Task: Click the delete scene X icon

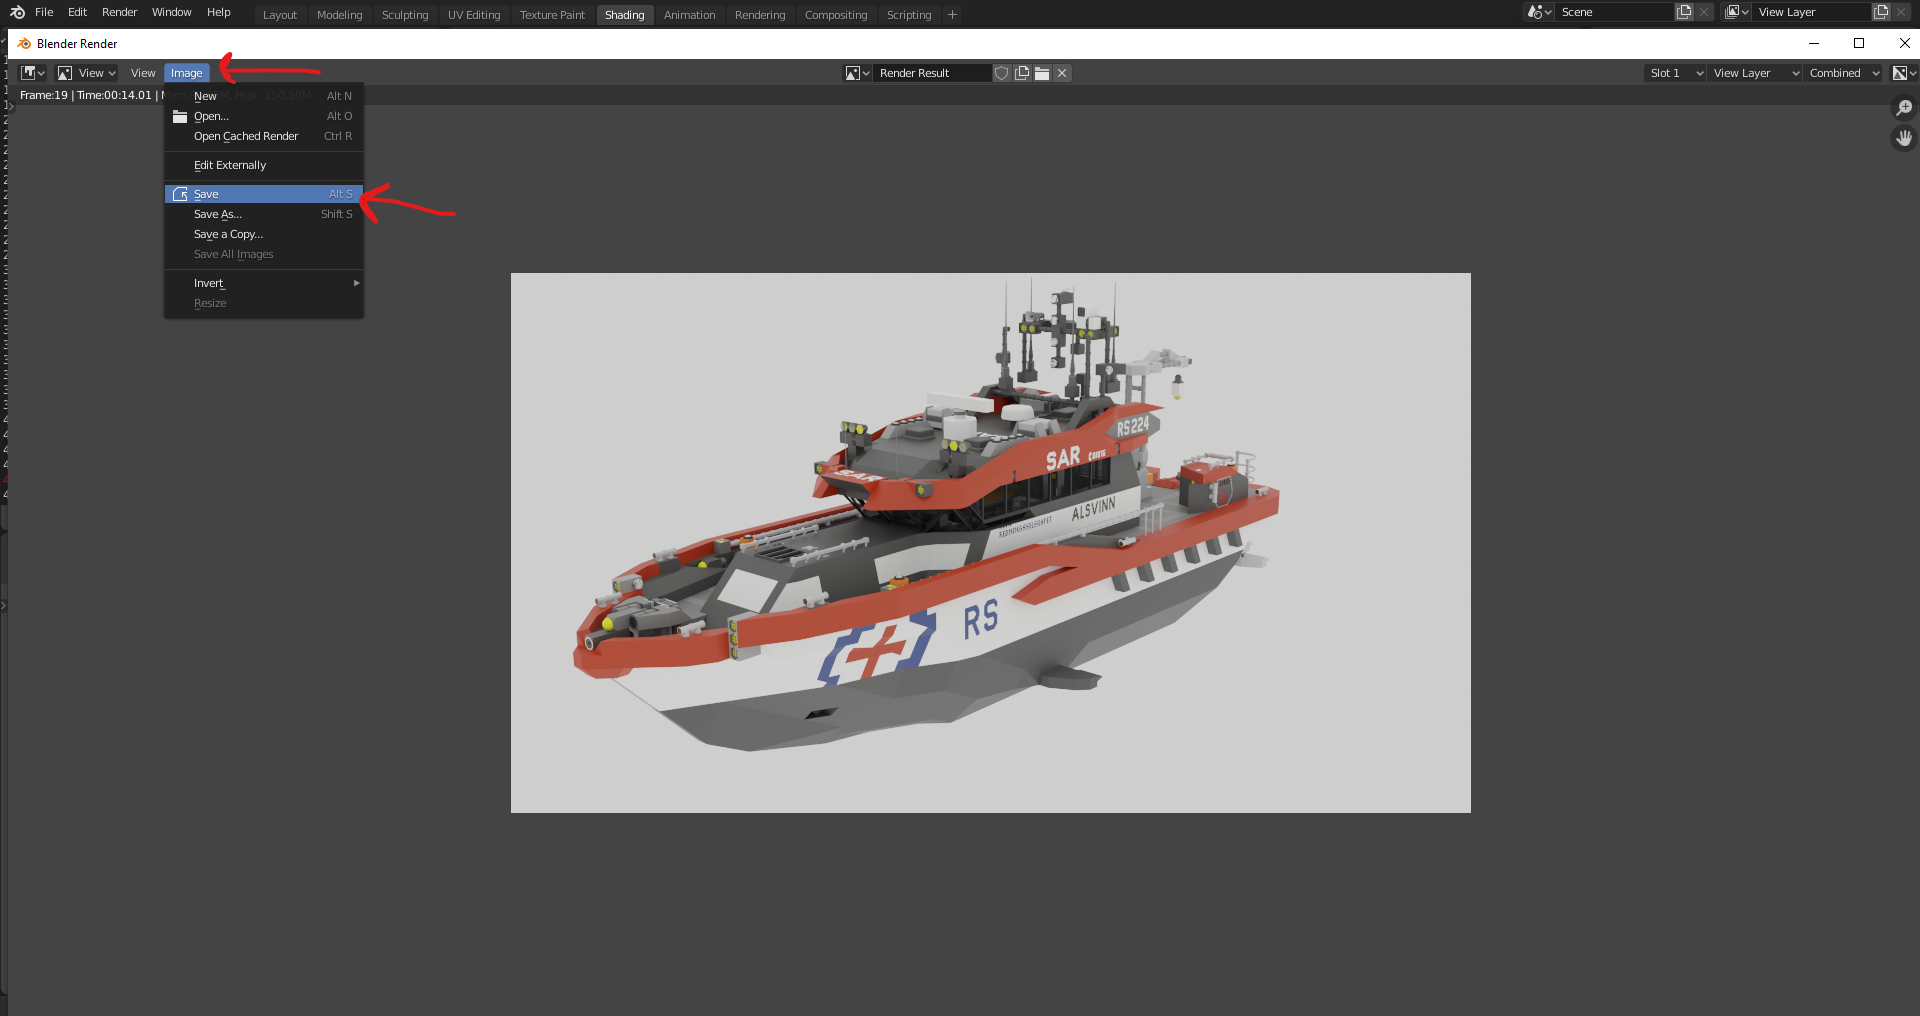Action: tap(1704, 13)
